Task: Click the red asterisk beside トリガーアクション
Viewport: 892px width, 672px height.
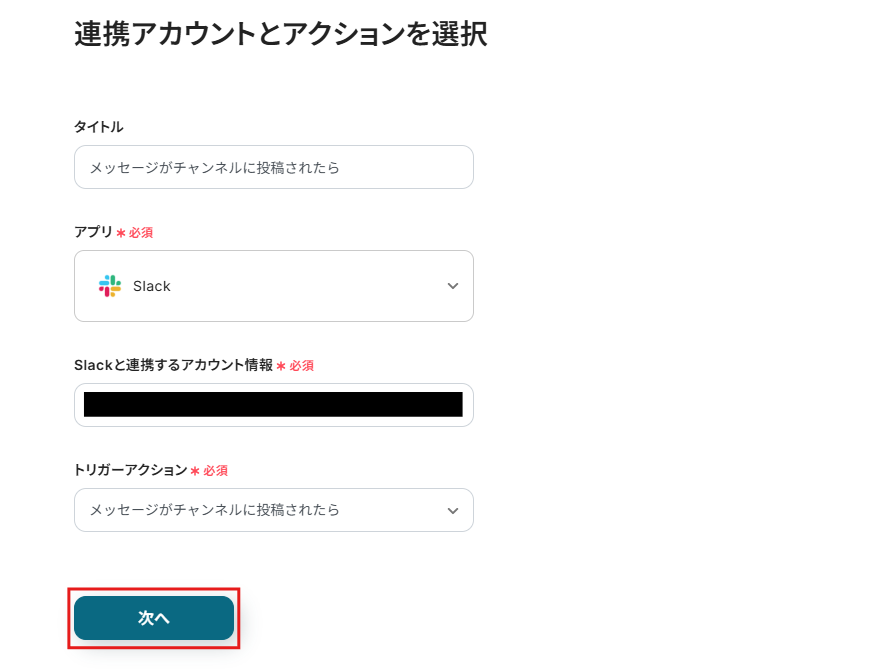Action: pos(195,471)
